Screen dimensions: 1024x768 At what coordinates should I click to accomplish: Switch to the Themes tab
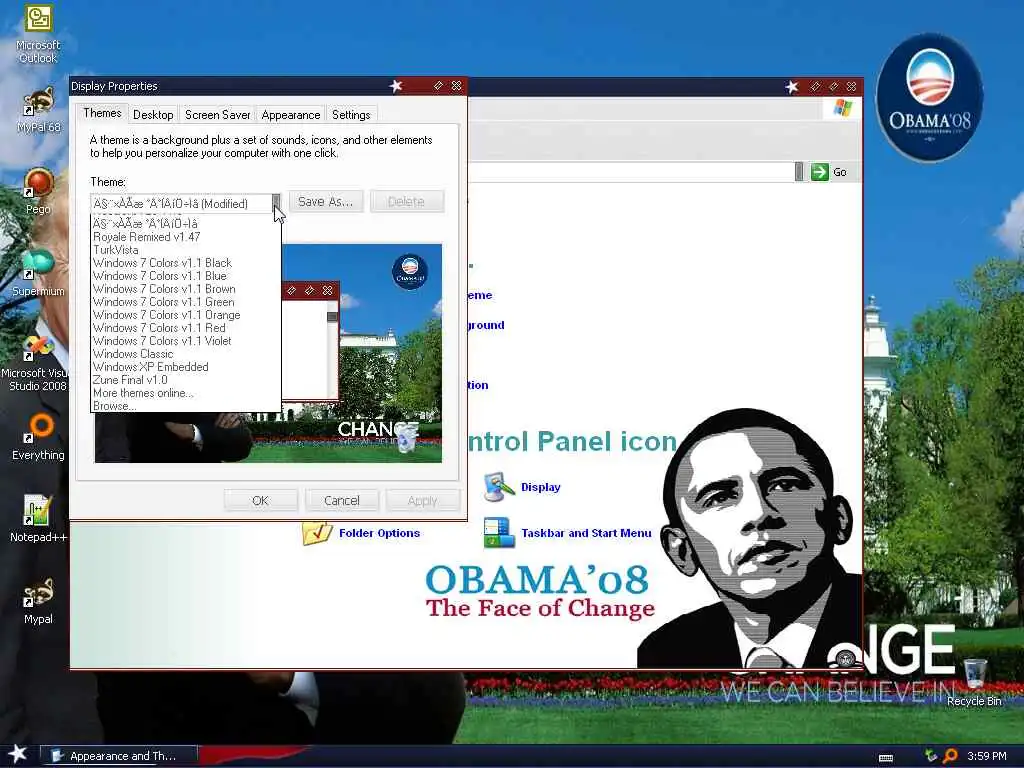point(102,113)
